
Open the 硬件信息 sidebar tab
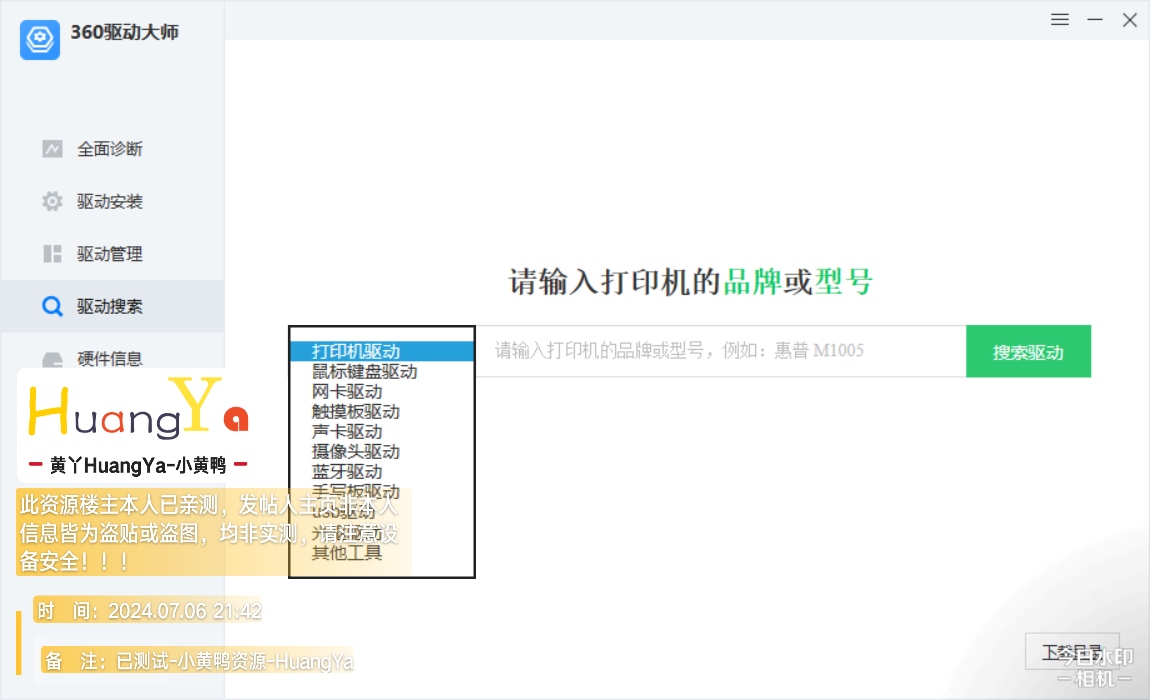point(113,358)
